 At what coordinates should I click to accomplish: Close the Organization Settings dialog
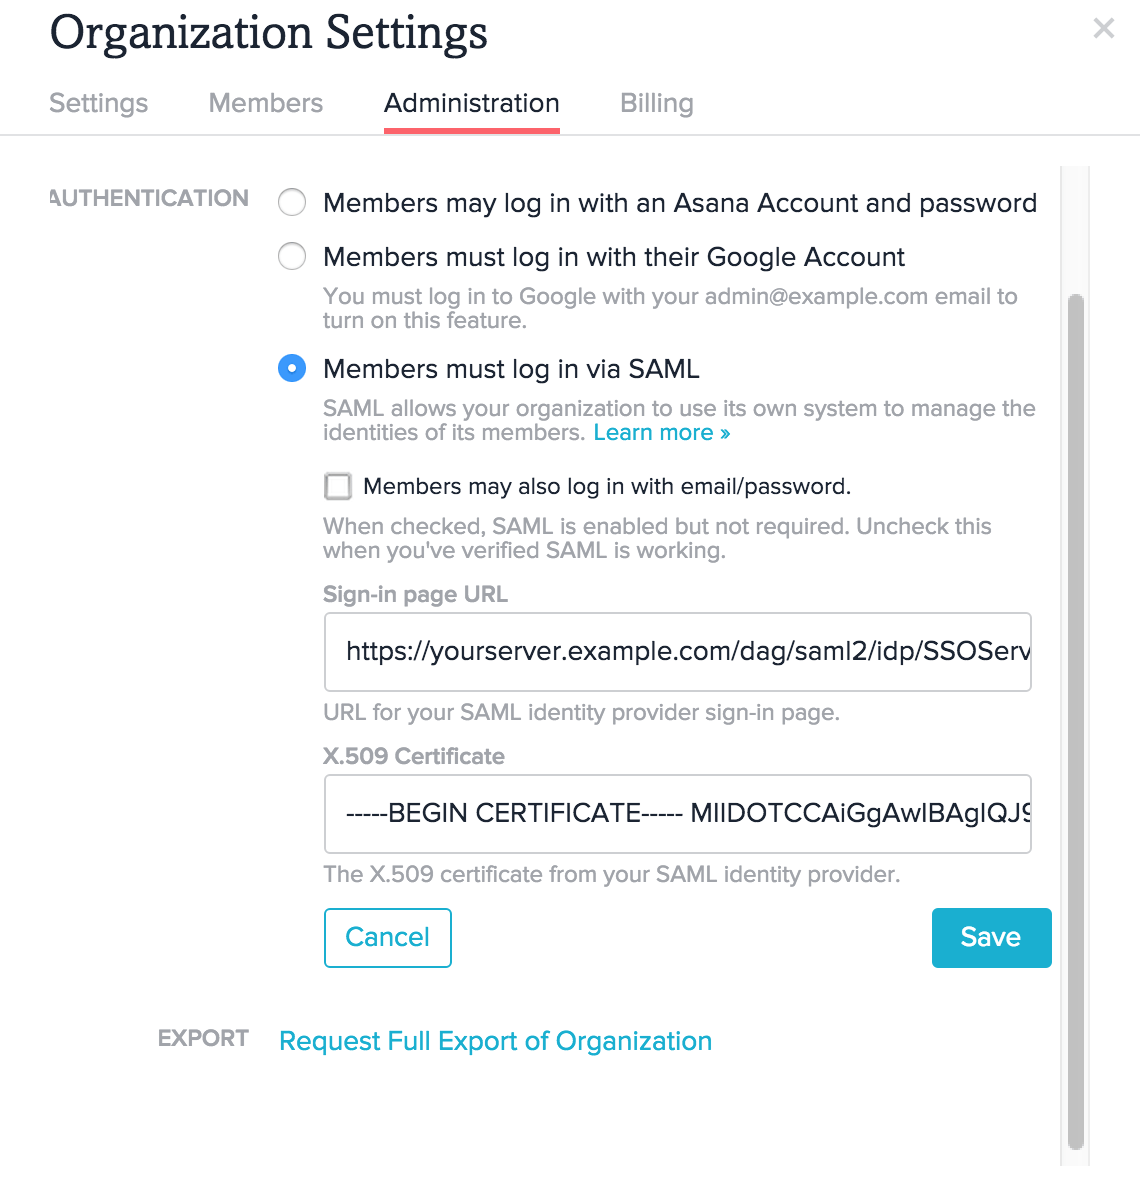point(1103,28)
